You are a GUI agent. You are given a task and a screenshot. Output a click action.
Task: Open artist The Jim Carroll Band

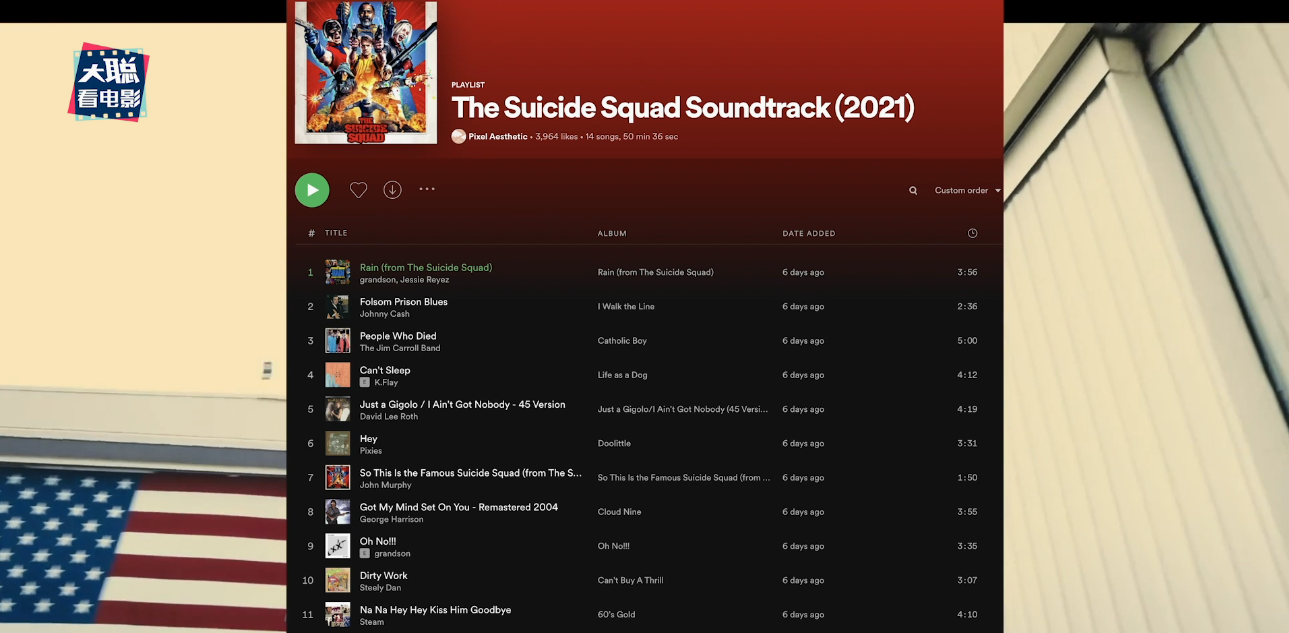(400, 348)
